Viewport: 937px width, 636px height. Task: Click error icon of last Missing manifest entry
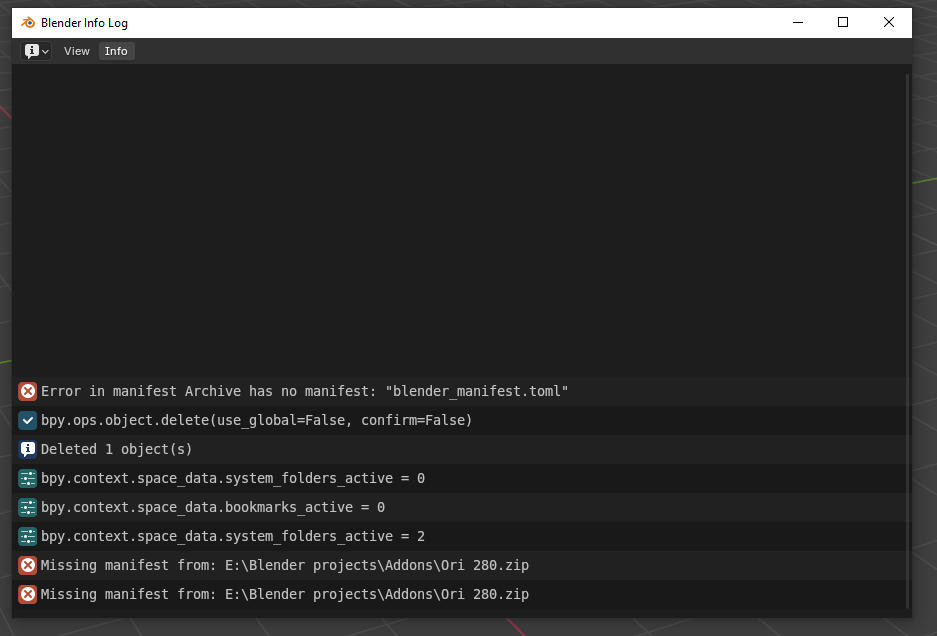click(28, 594)
